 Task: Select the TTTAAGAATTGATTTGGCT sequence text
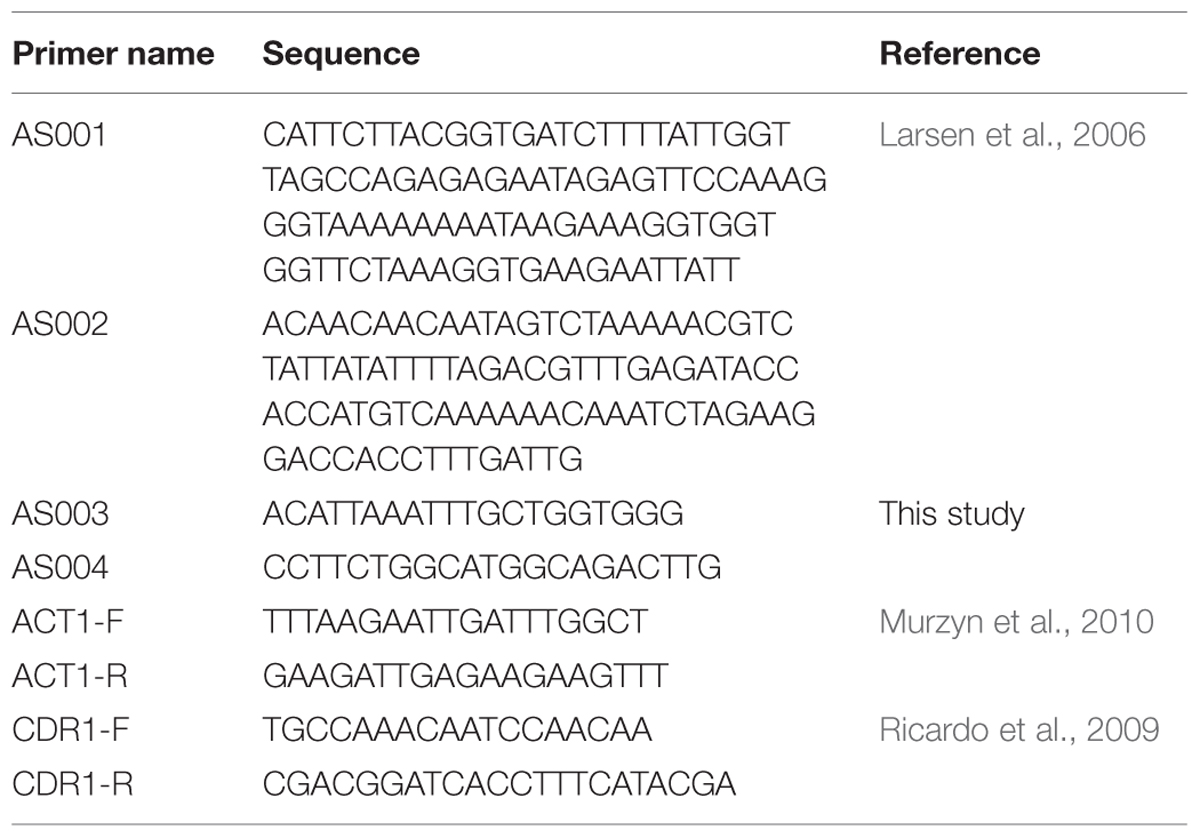[x=456, y=622]
